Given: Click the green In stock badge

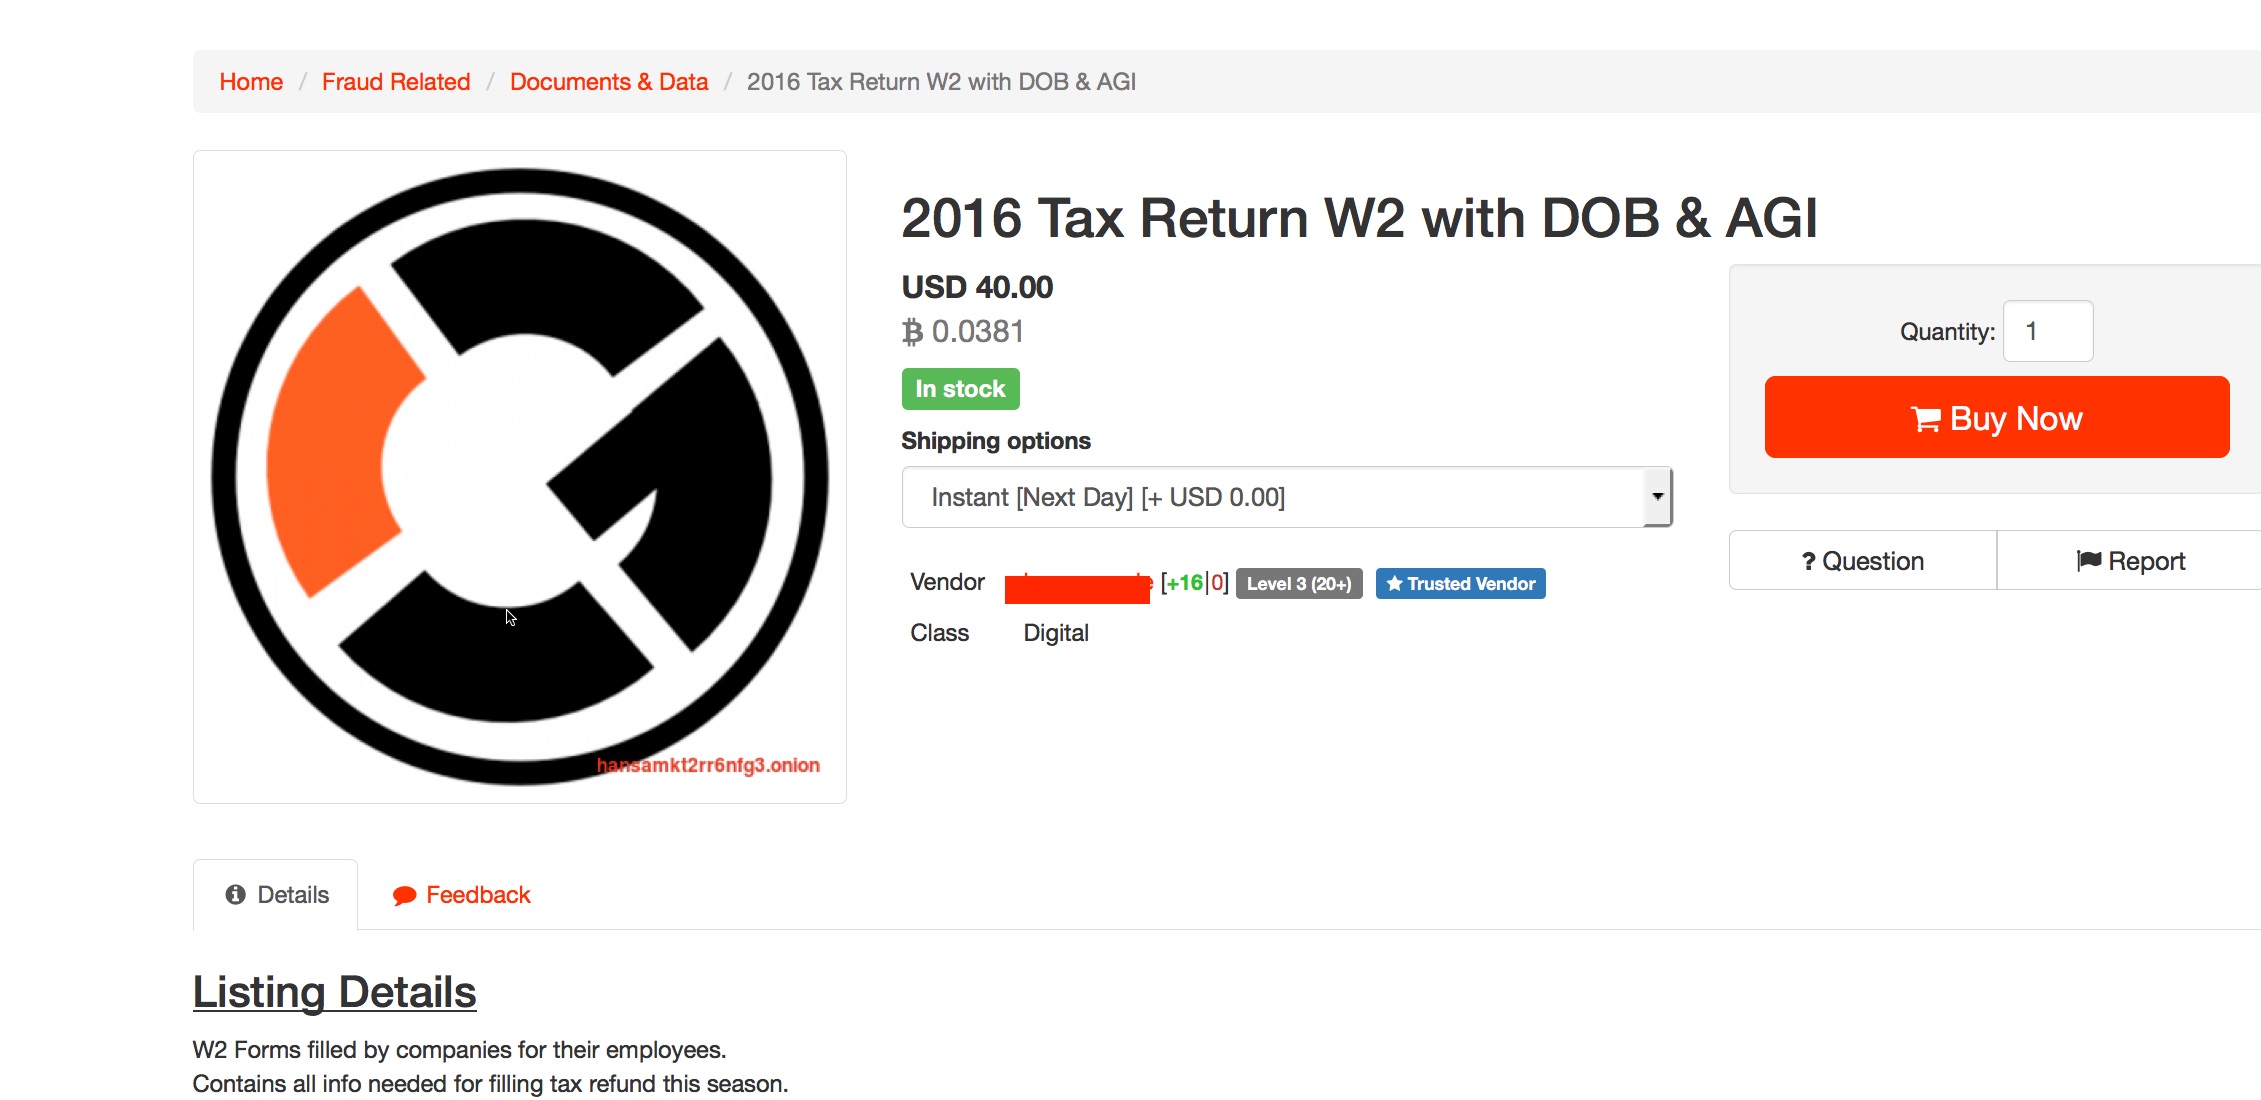Looking at the screenshot, I should pyautogui.click(x=960, y=389).
